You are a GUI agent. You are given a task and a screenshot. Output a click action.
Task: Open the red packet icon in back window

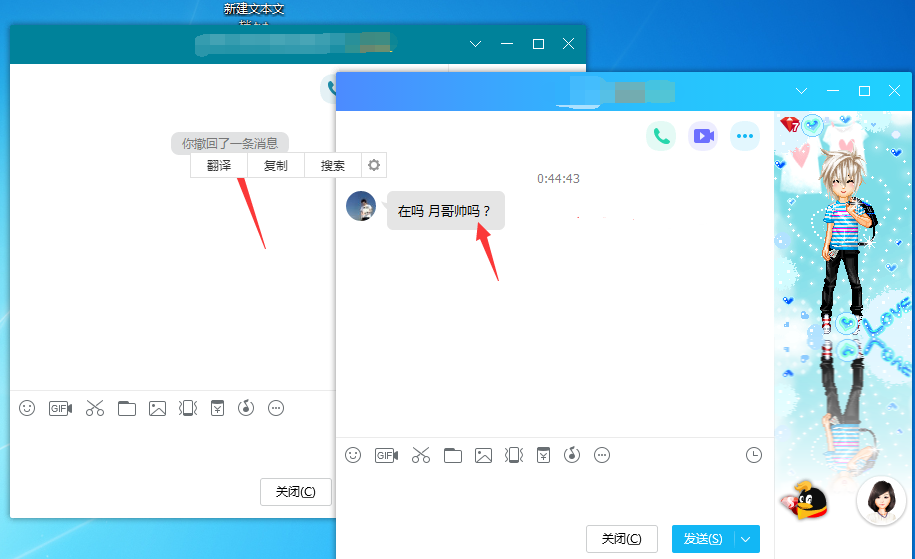pos(217,408)
